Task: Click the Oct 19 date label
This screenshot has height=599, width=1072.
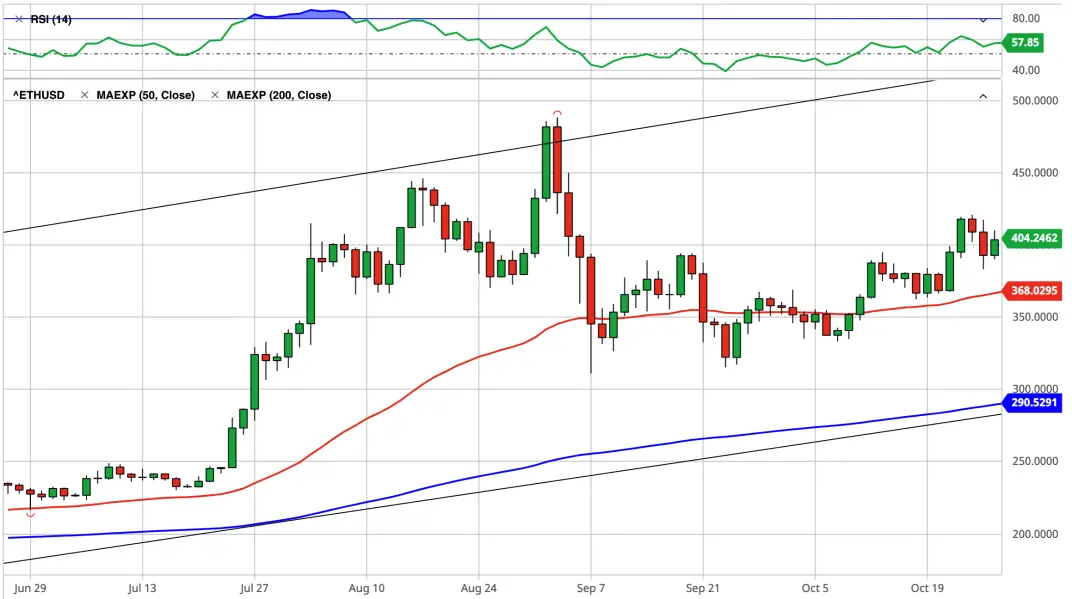Action: pos(927,588)
